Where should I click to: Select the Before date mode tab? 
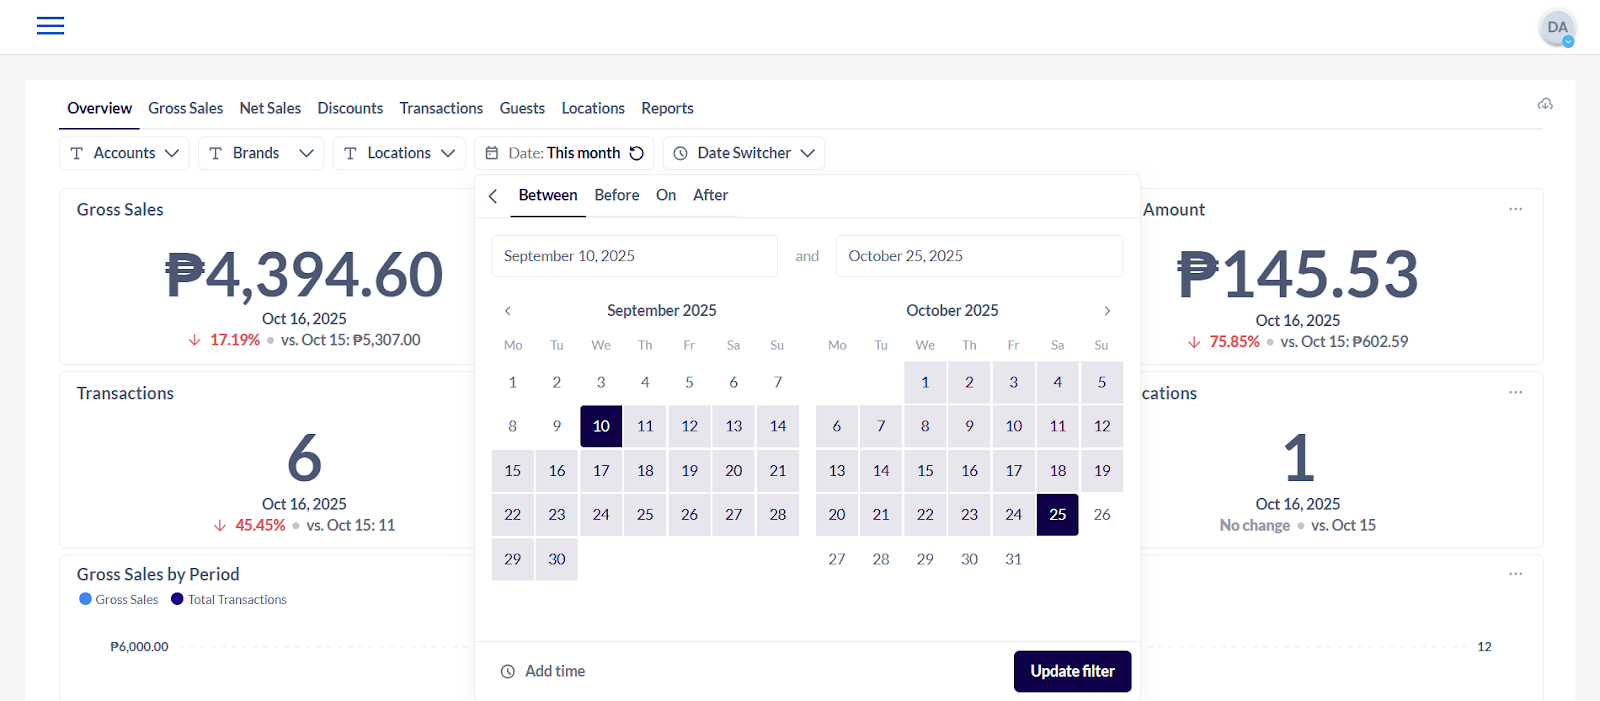[x=616, y=195]
